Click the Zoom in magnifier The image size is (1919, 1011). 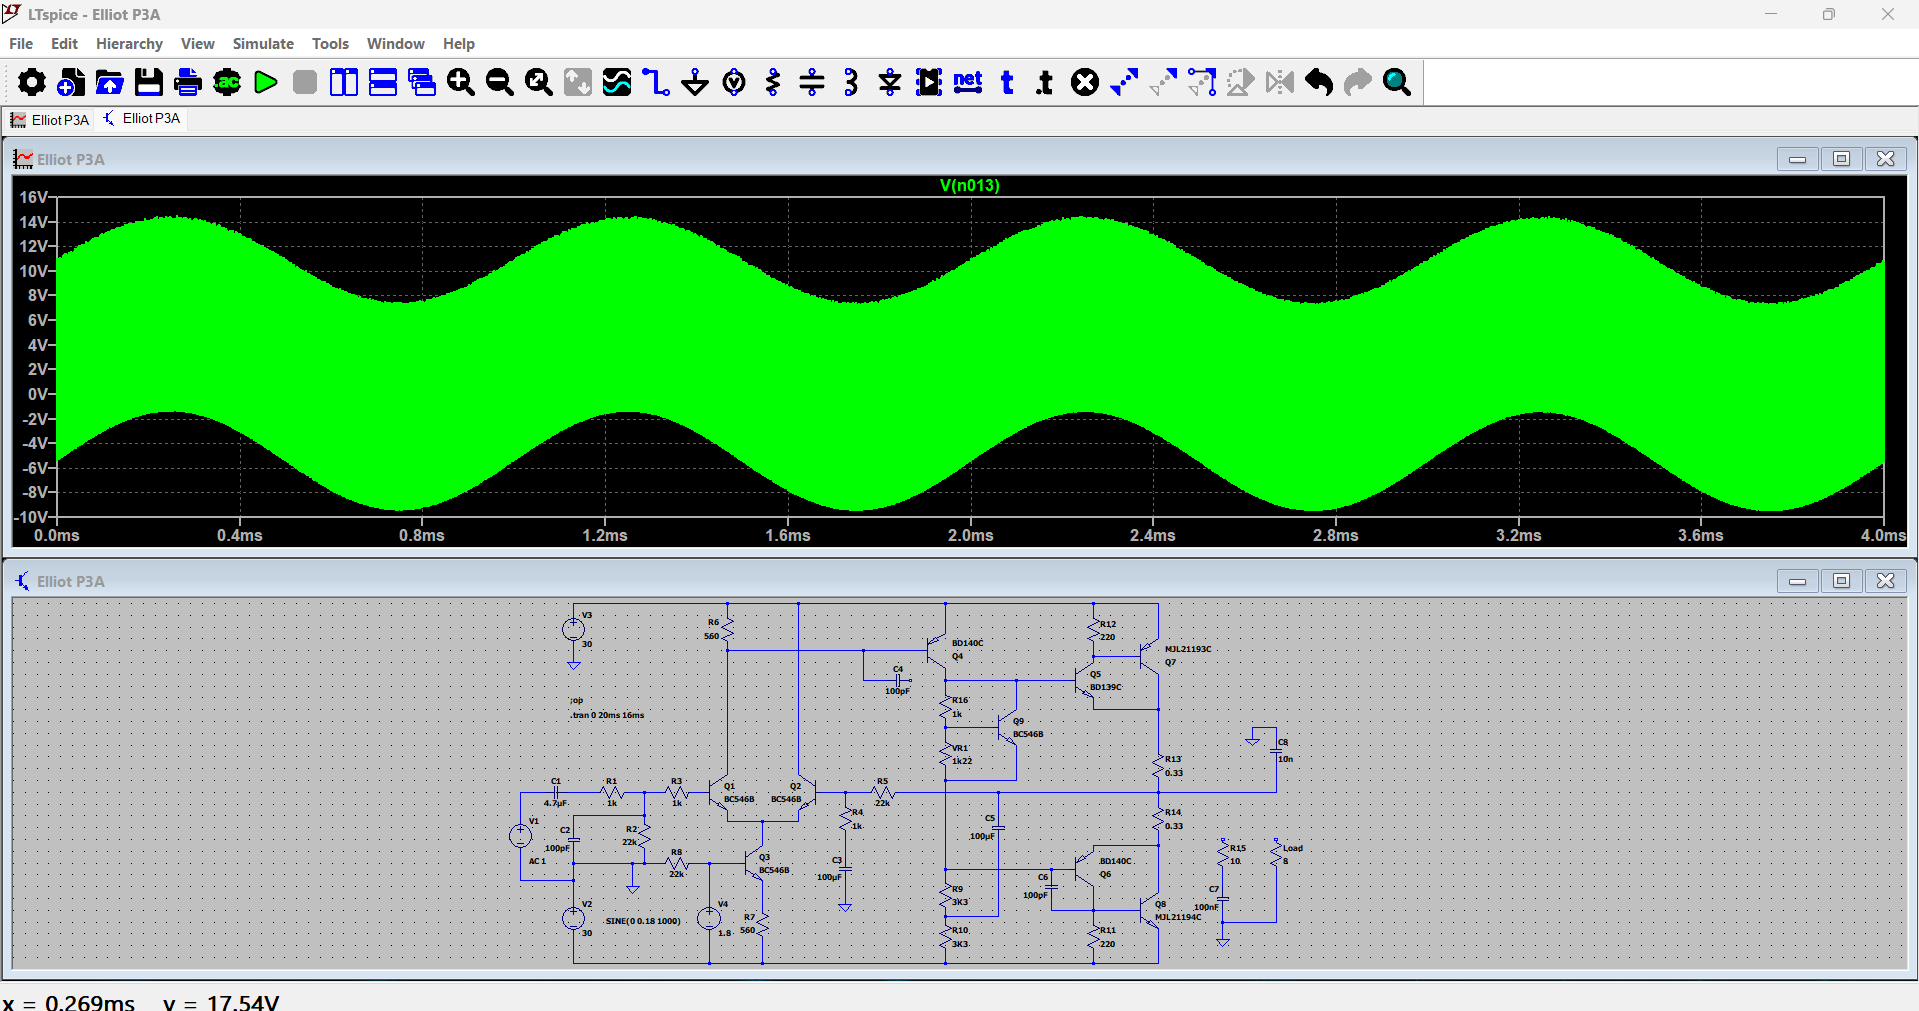tap(461, 82)
